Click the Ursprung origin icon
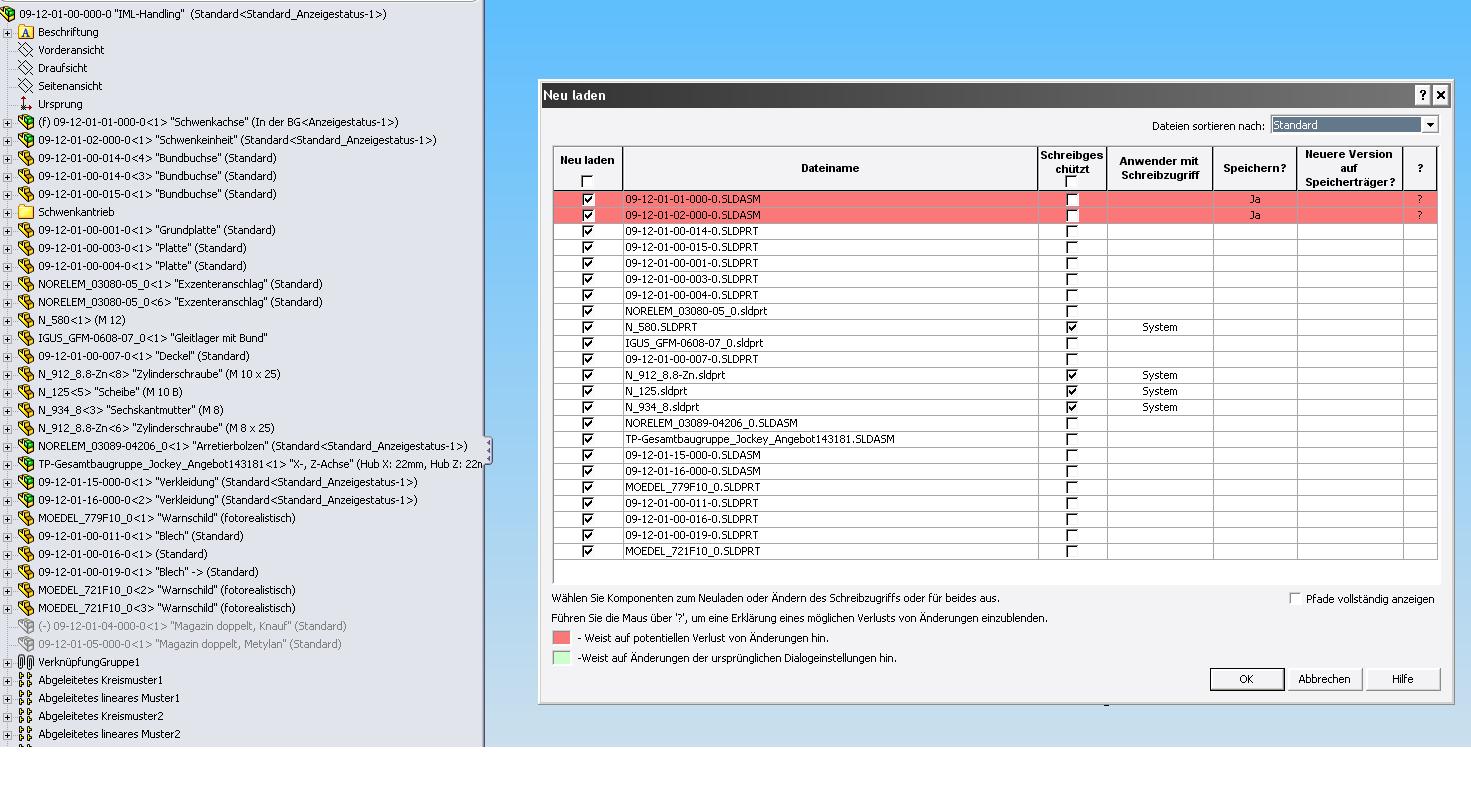This screenshot has height=800, width=1471. point(26,104)
